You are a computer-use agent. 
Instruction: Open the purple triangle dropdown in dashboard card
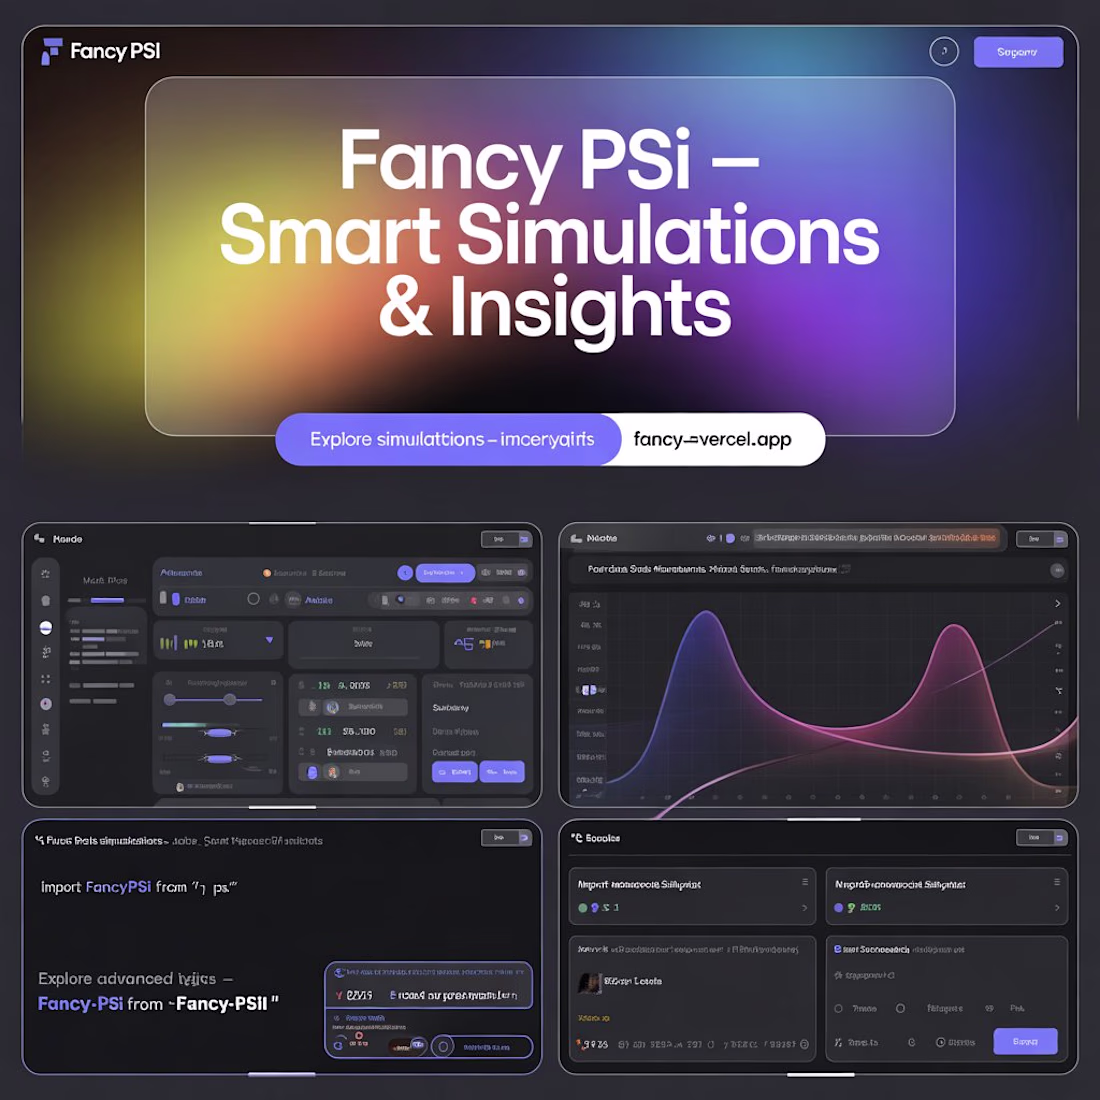pos(269,640)
